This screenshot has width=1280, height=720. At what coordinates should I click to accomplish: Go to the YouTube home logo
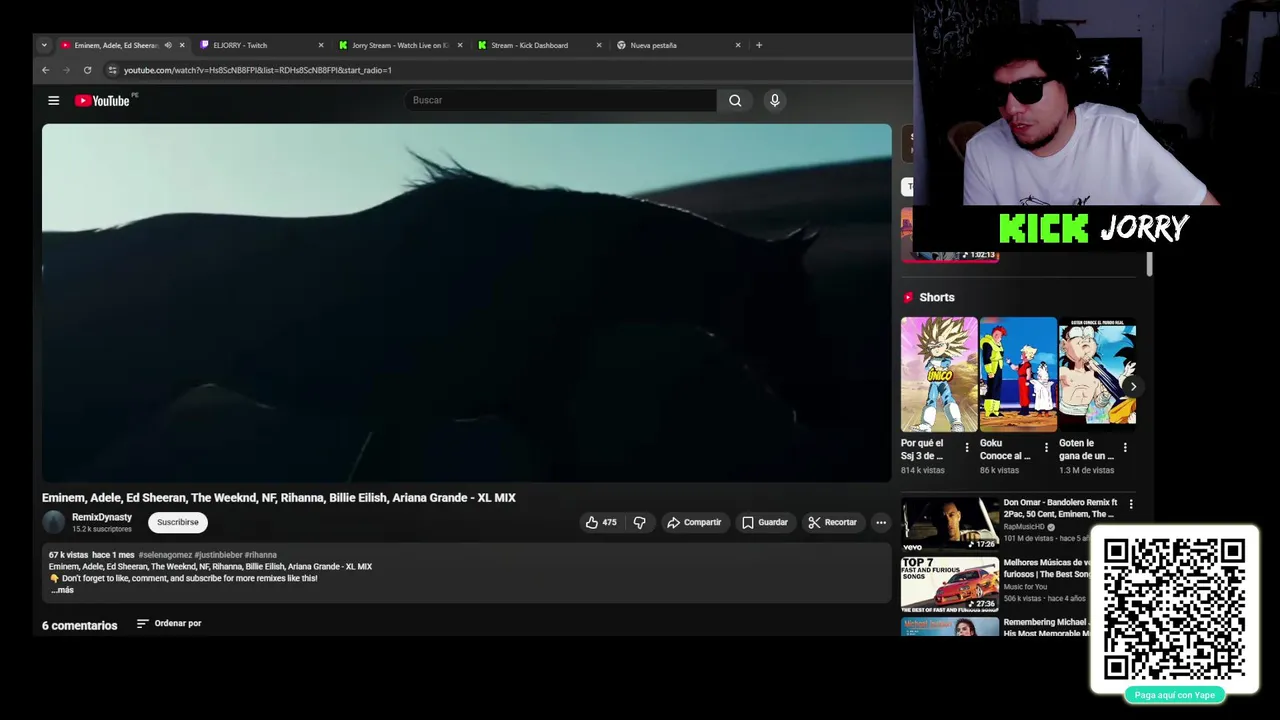point(103,100)
